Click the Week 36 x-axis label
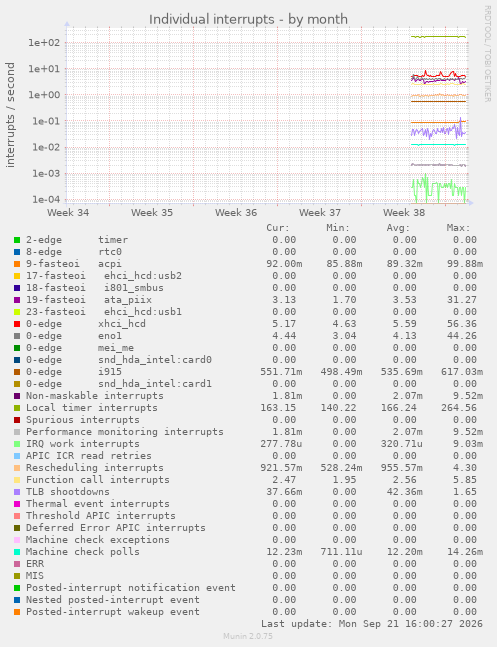 pos(236,213)
